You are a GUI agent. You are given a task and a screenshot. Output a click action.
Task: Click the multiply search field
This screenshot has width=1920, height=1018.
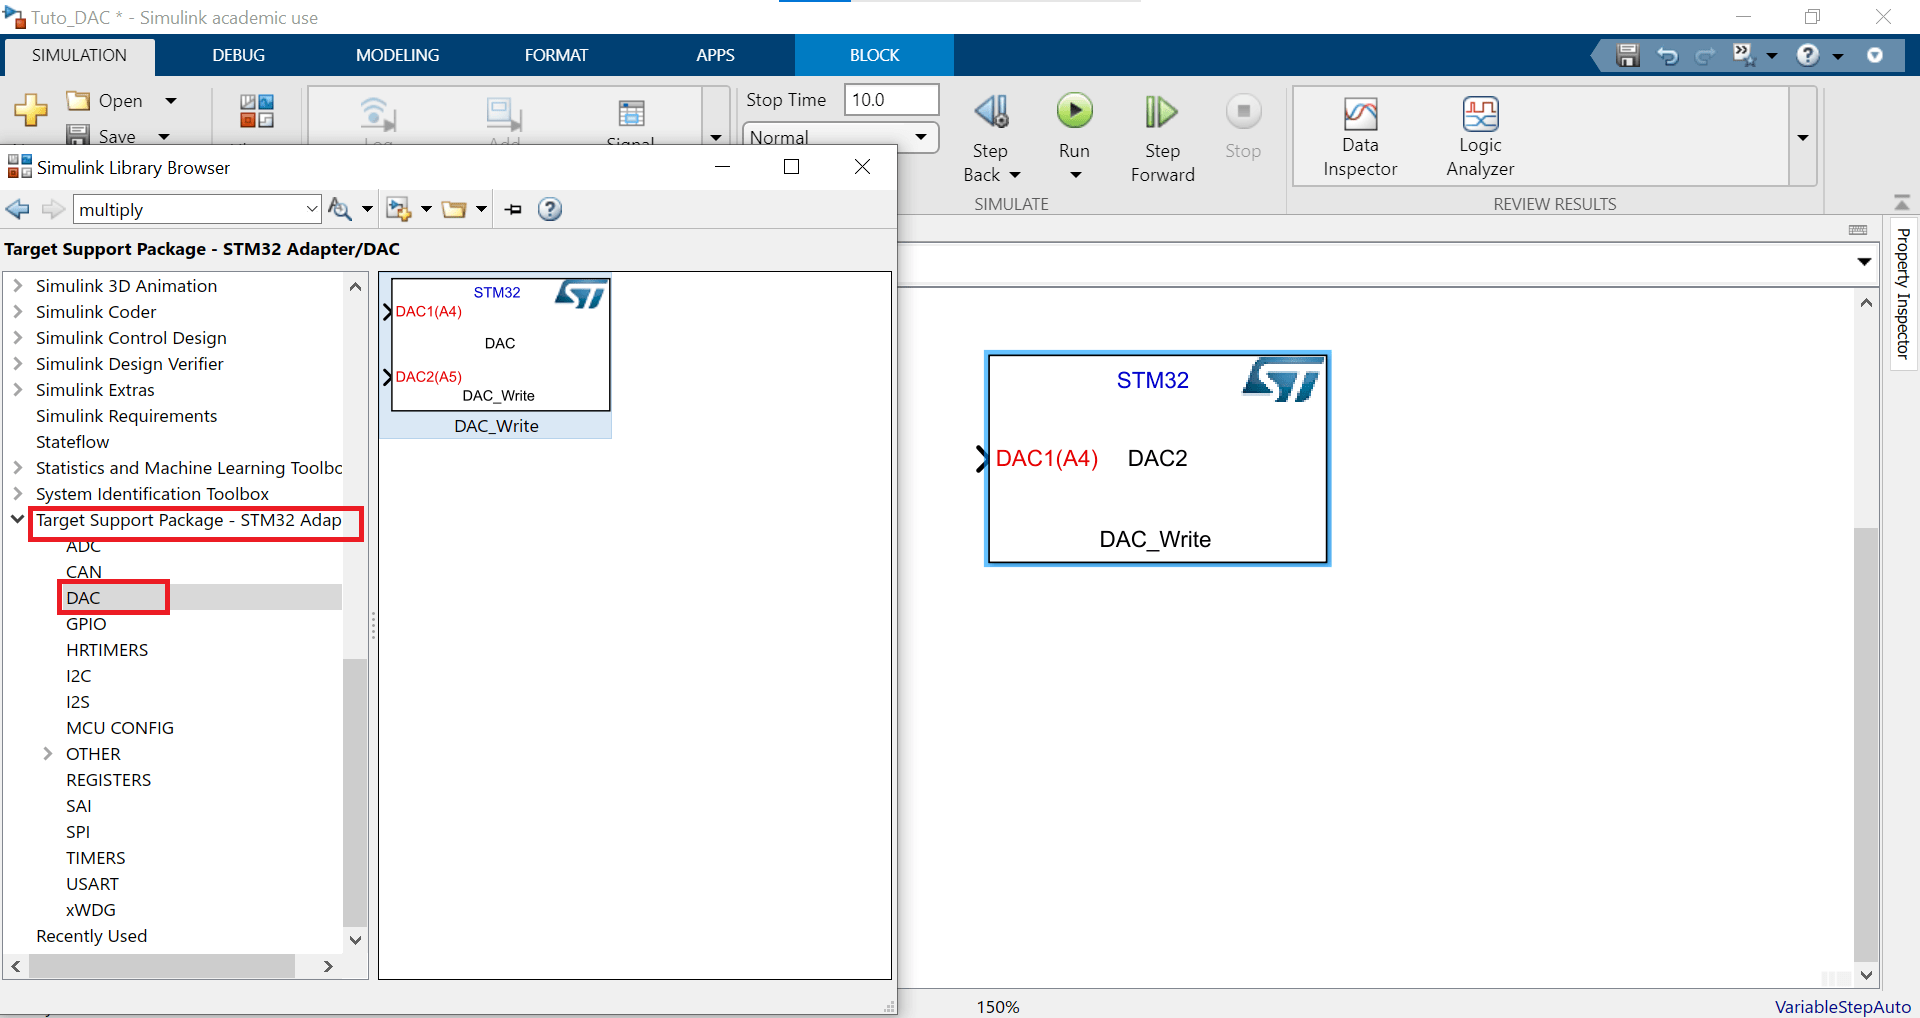point(190,209)
